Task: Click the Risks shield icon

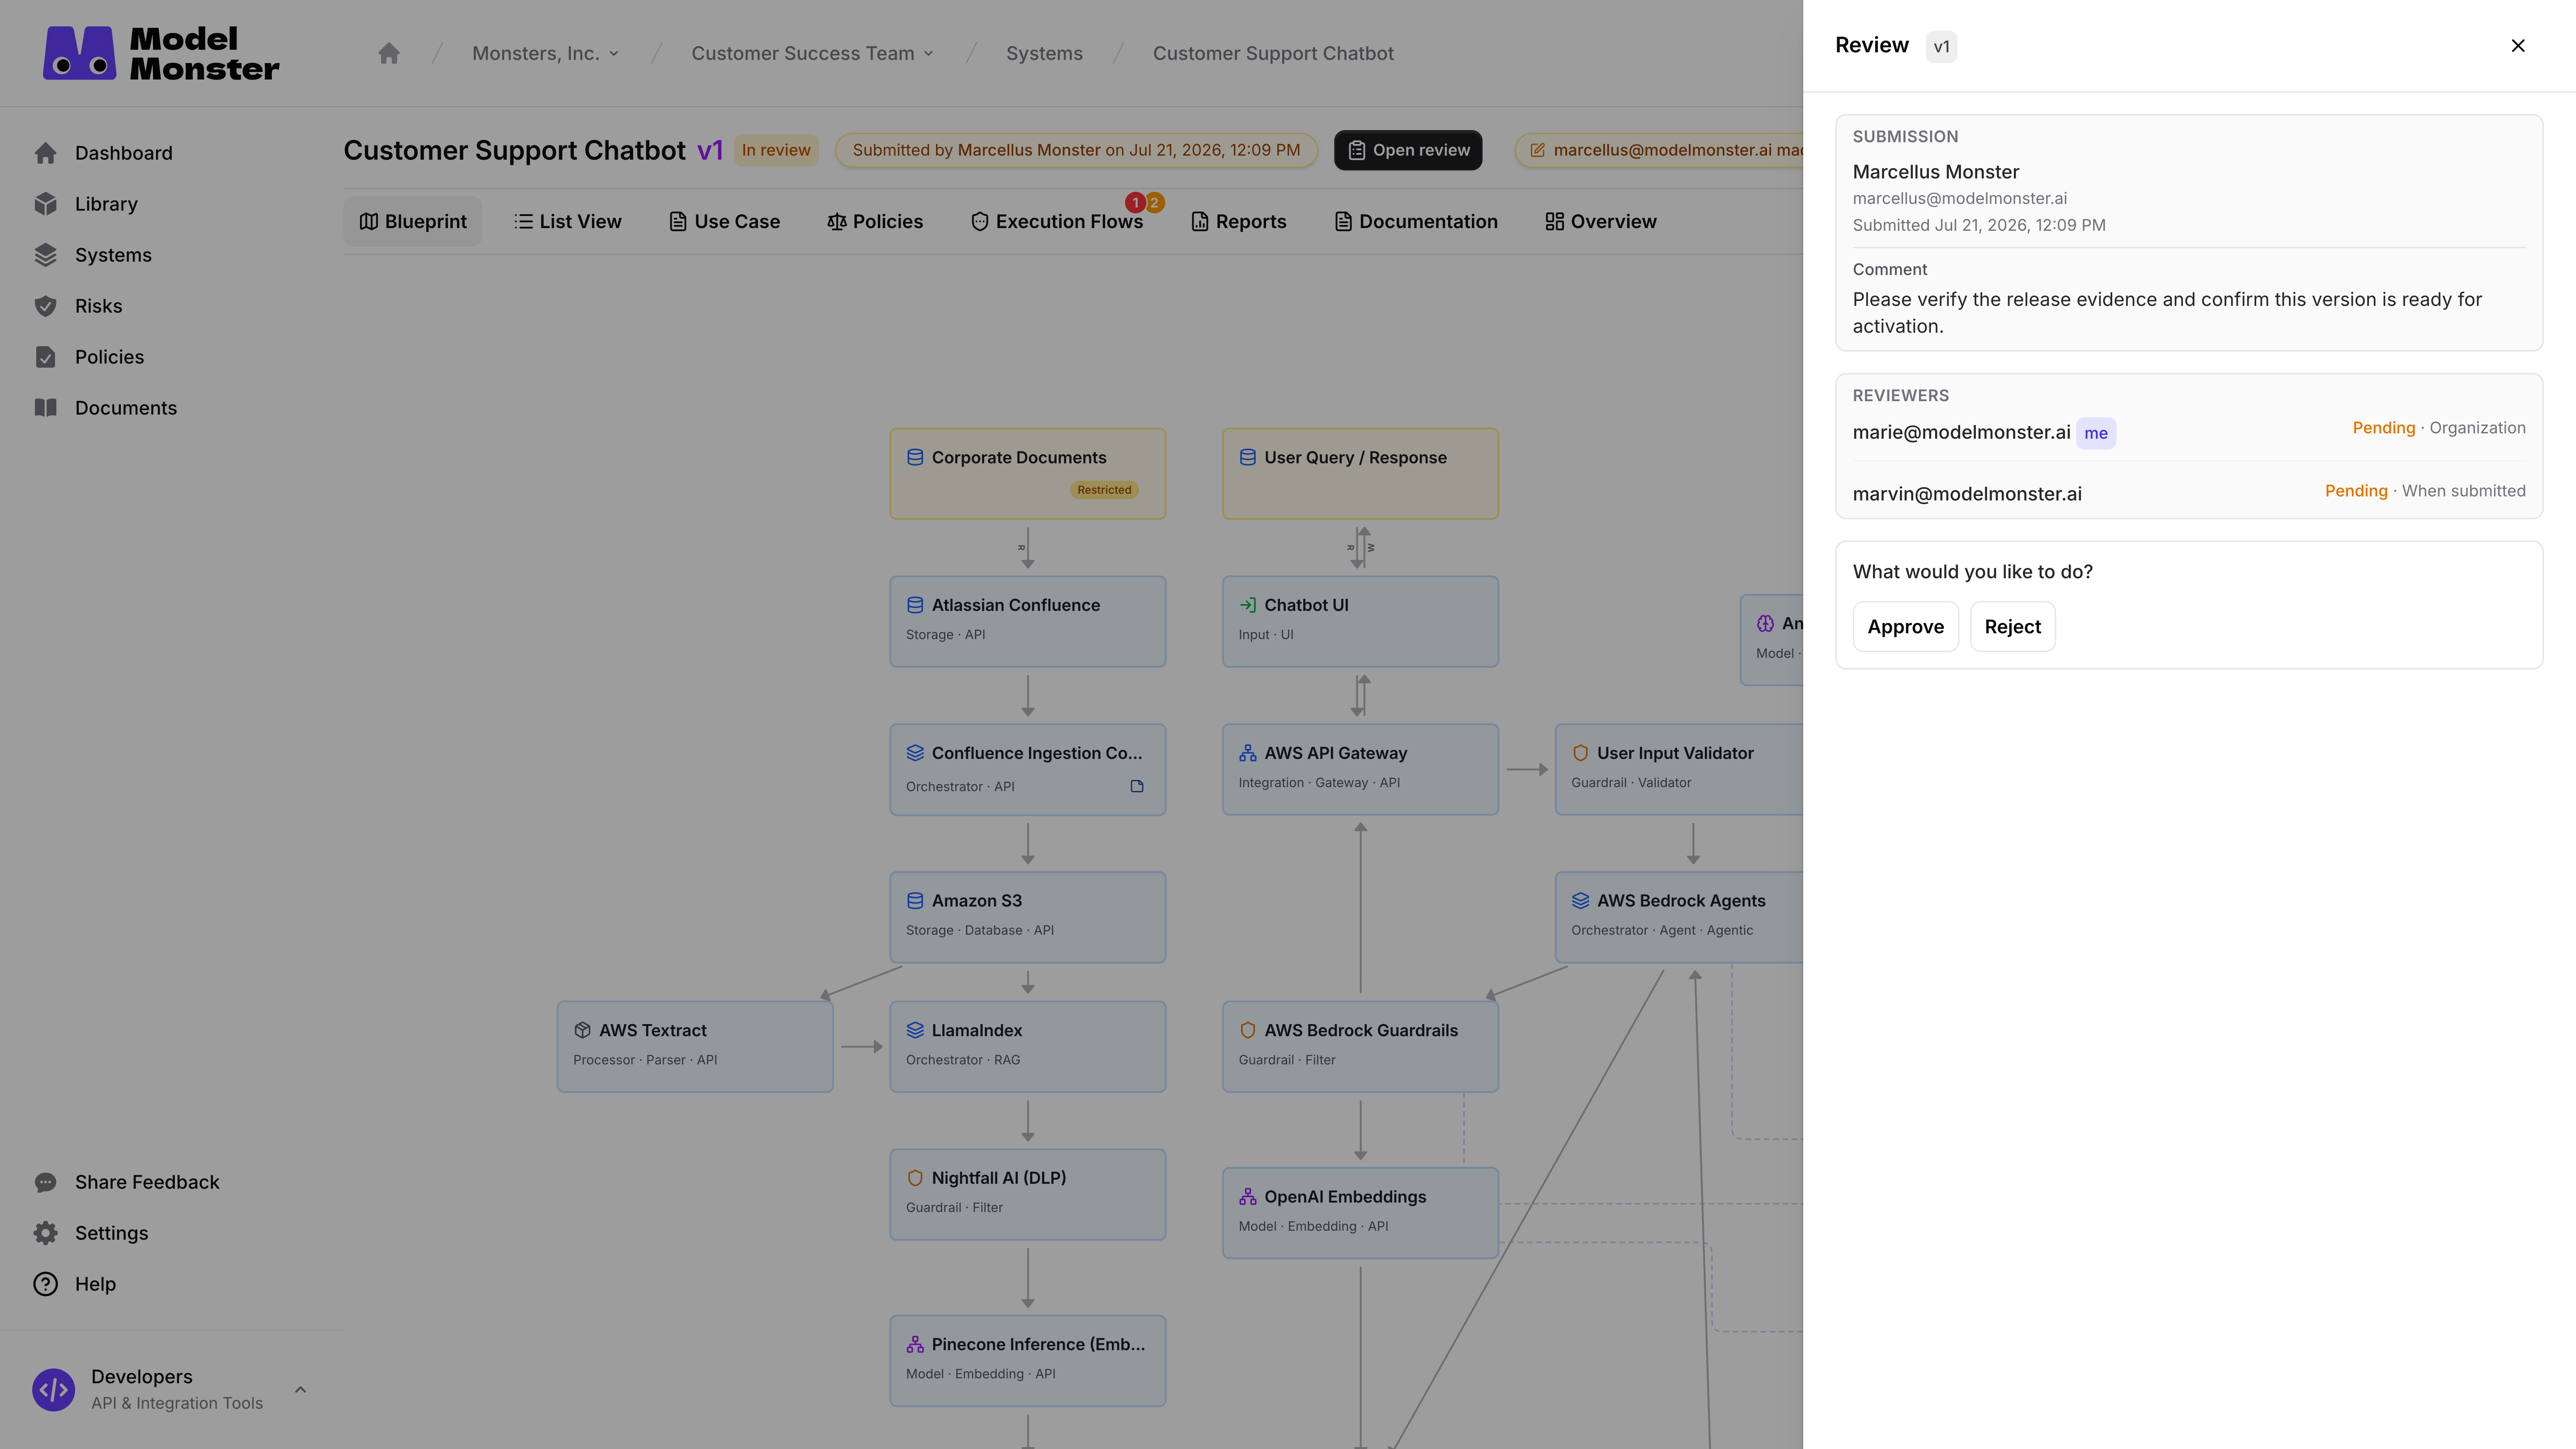Action: coord(45,306)
